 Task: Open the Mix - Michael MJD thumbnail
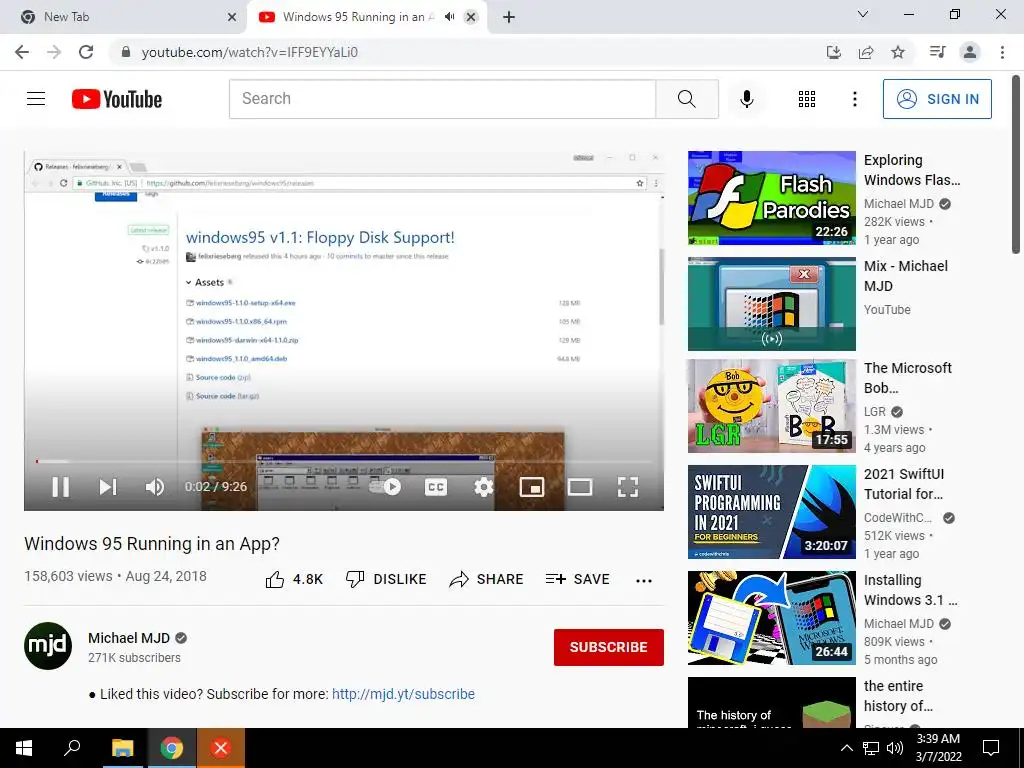pyautogui.click(x=771, y=304)
